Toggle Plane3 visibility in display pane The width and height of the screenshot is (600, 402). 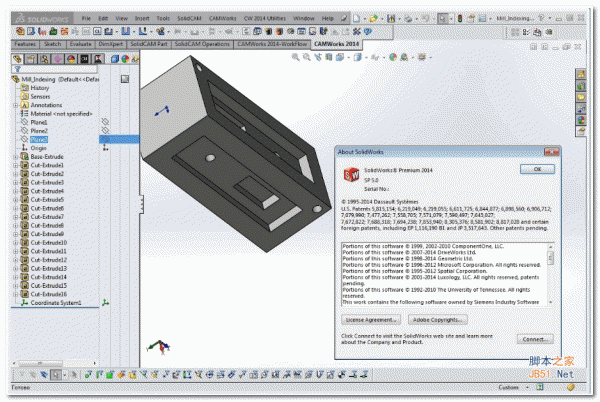point(105,139)
